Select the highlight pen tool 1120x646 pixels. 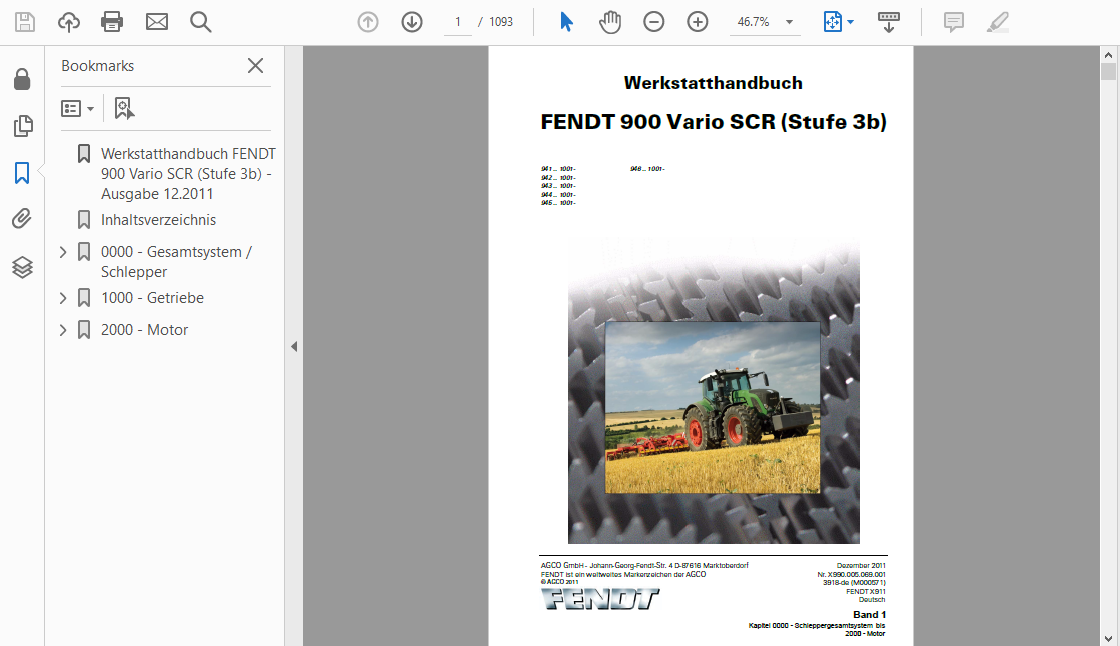pyautogui.click(x=998, y=22)
